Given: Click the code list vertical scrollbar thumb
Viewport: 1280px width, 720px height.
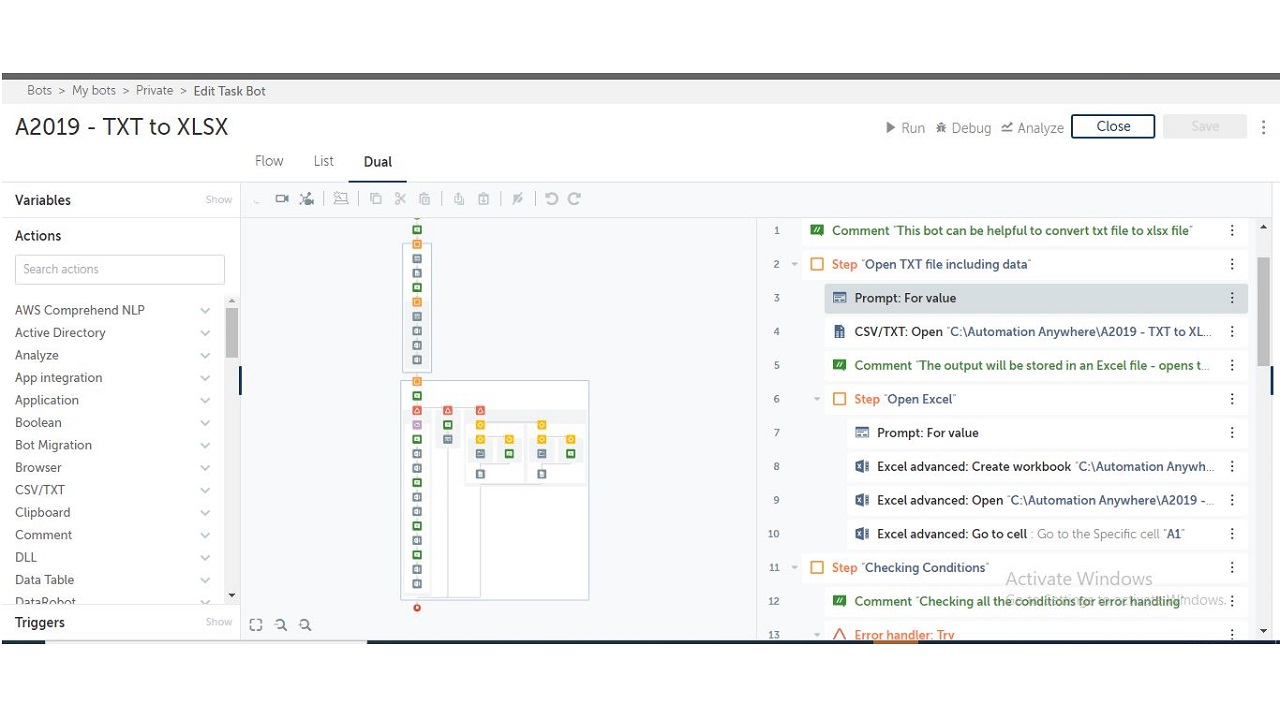Looking at the screenshot, I should point(1264,311).
